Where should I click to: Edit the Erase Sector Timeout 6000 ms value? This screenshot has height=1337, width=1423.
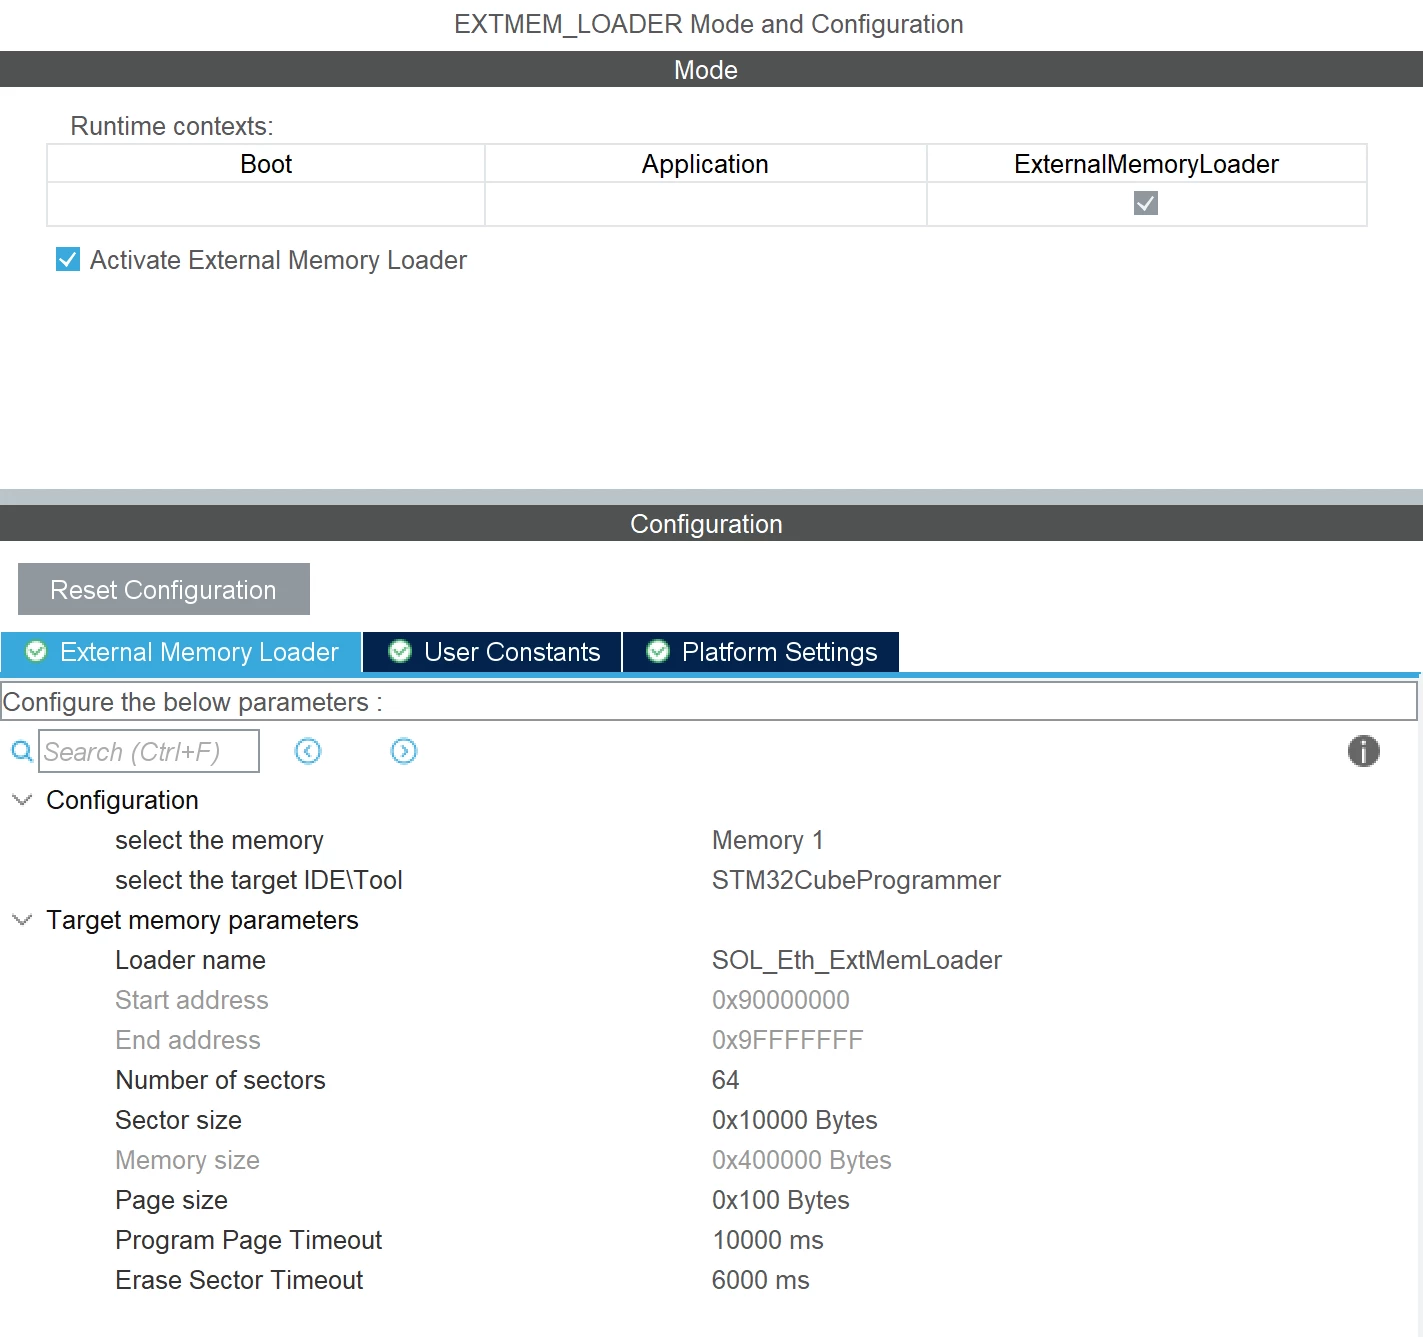(x=761, y=1280)
